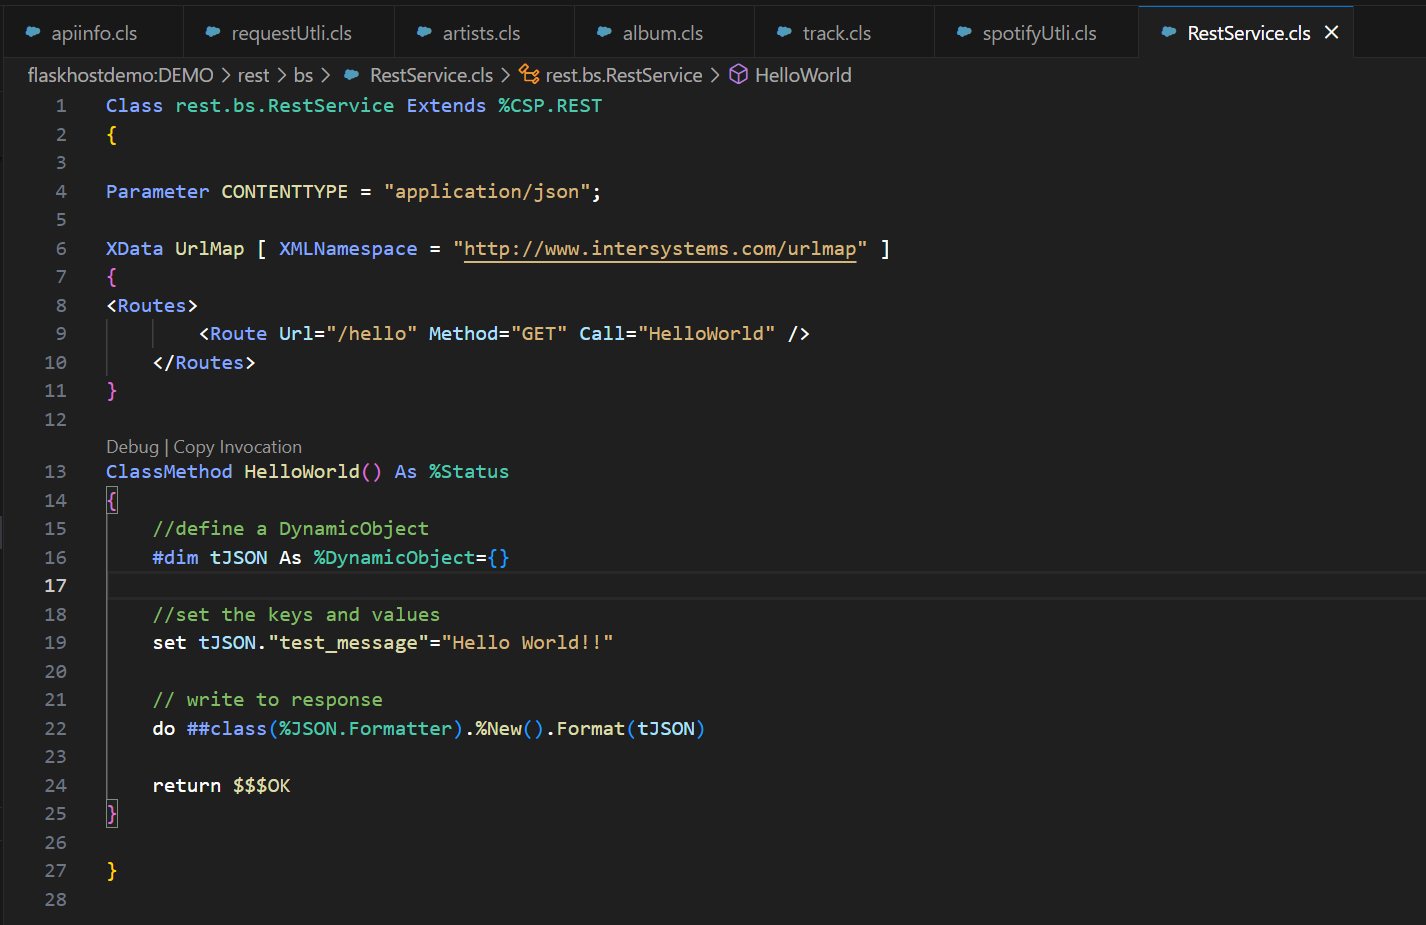
Task: Click the apiinfo.cls tab file icon
Action: (x=33, y=32)
